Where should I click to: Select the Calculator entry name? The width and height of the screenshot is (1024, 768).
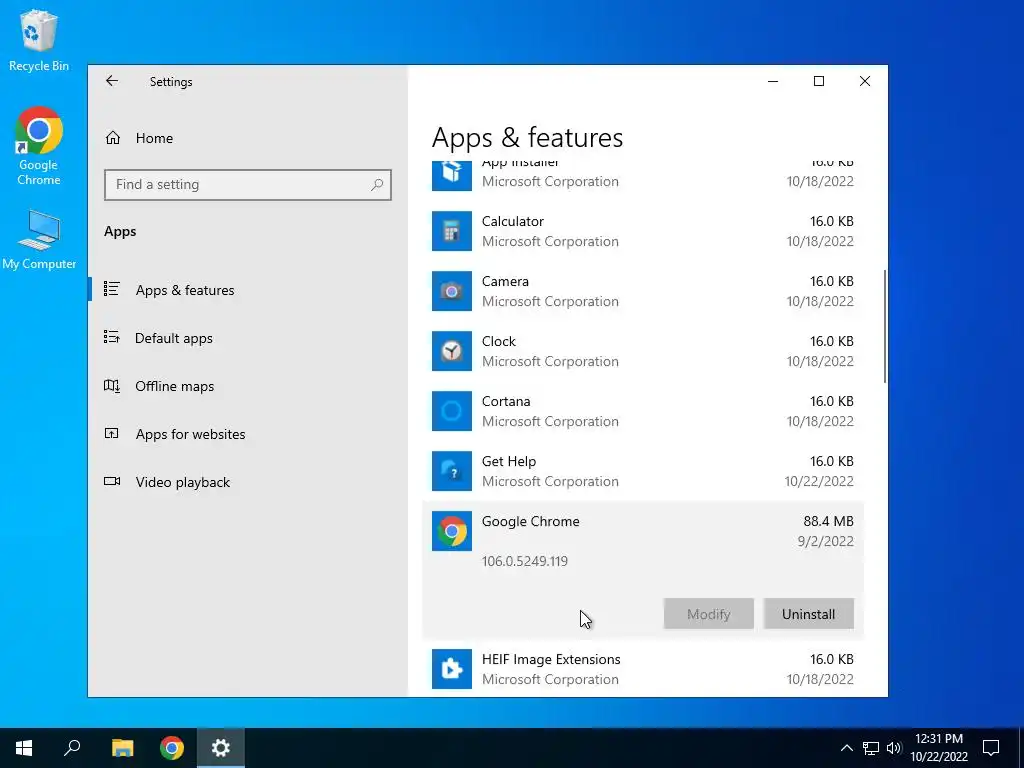click(x=513, y=221)
